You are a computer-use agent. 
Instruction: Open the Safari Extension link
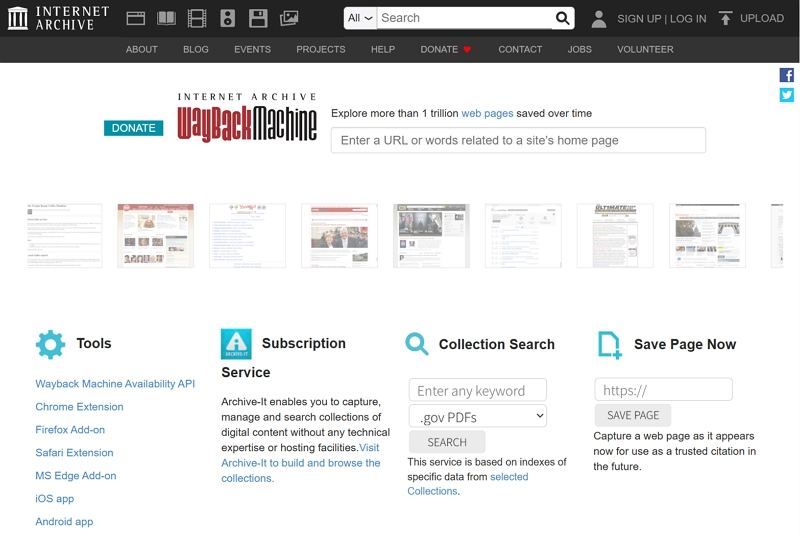pos(74,453)
